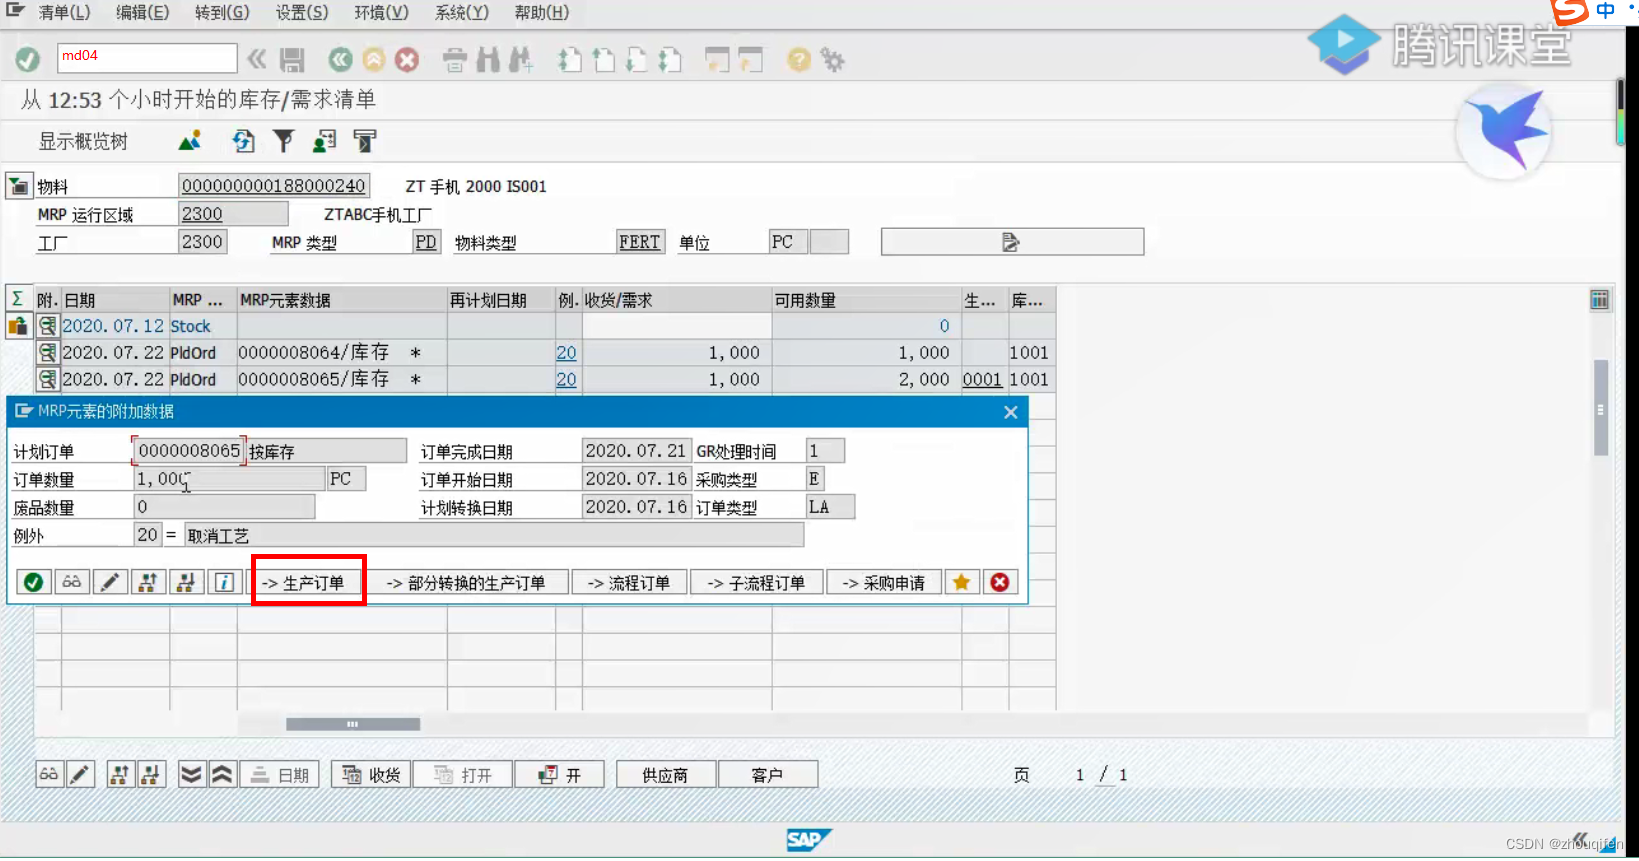Viewport: 1639px width, 861px height.
Task: Click exception link 20 in 0000008064 row
Action: [566, 353]
